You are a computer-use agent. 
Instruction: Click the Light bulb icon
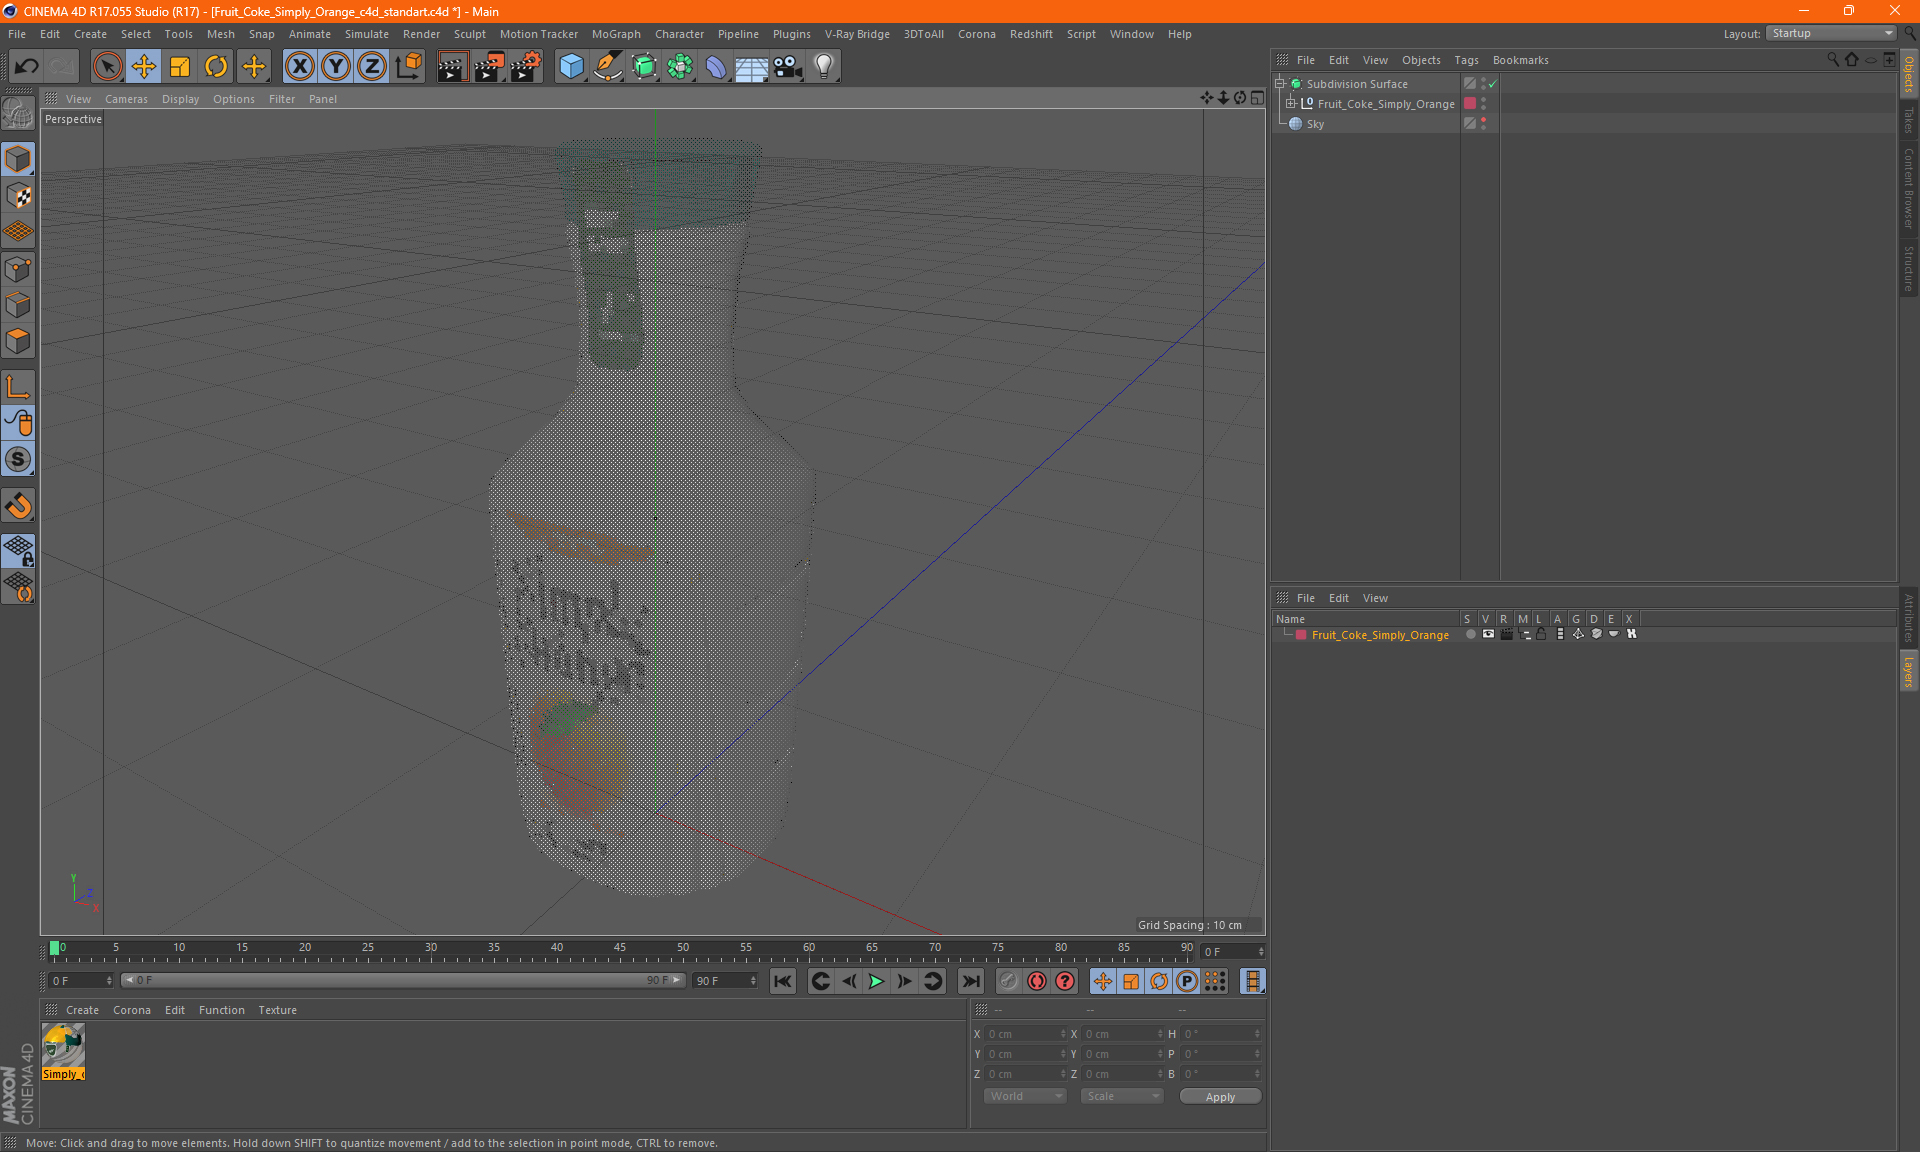[x=824, y=67]
